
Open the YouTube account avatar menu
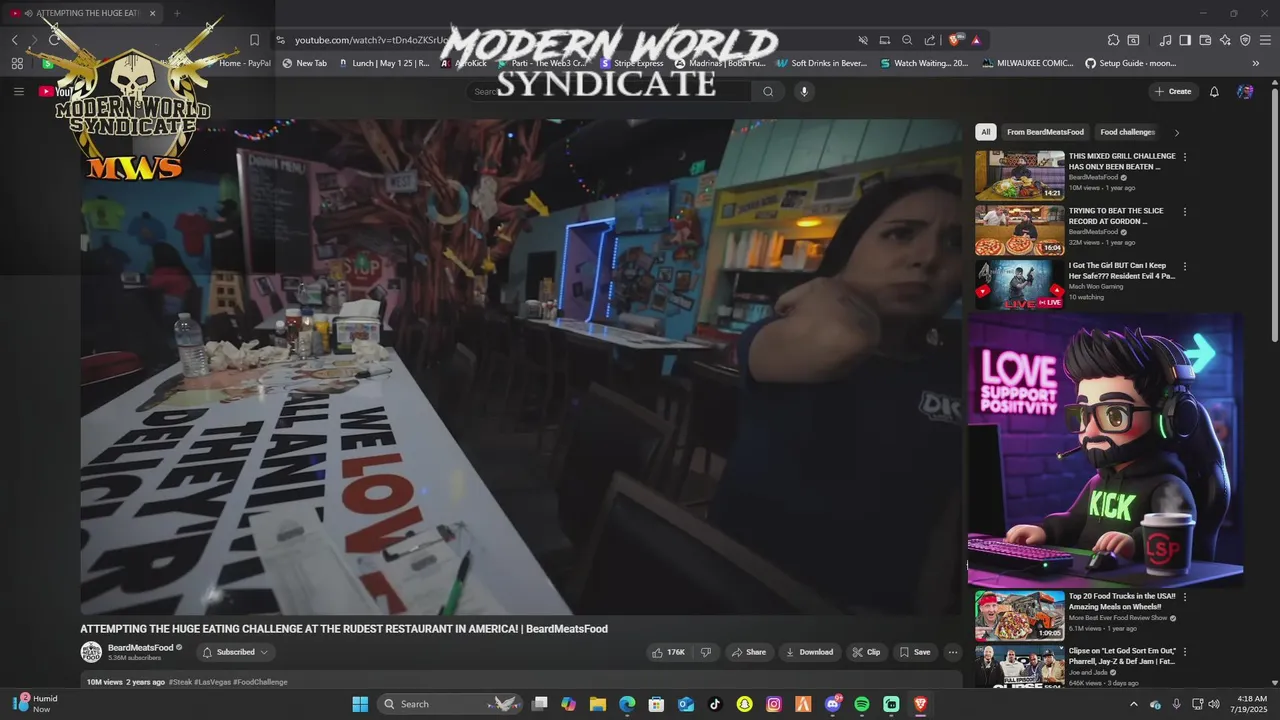point(1245,91)
